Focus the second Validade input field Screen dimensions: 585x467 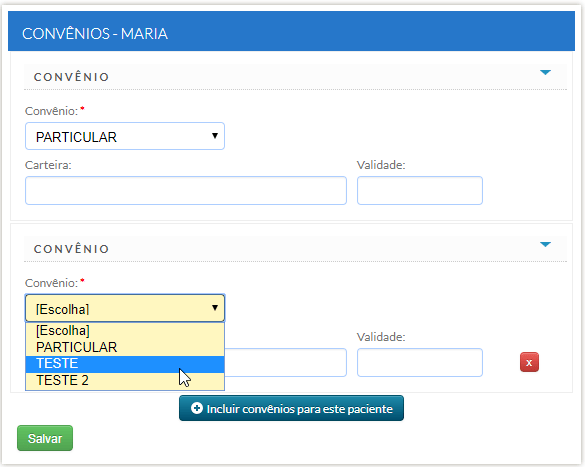[420, 363]
